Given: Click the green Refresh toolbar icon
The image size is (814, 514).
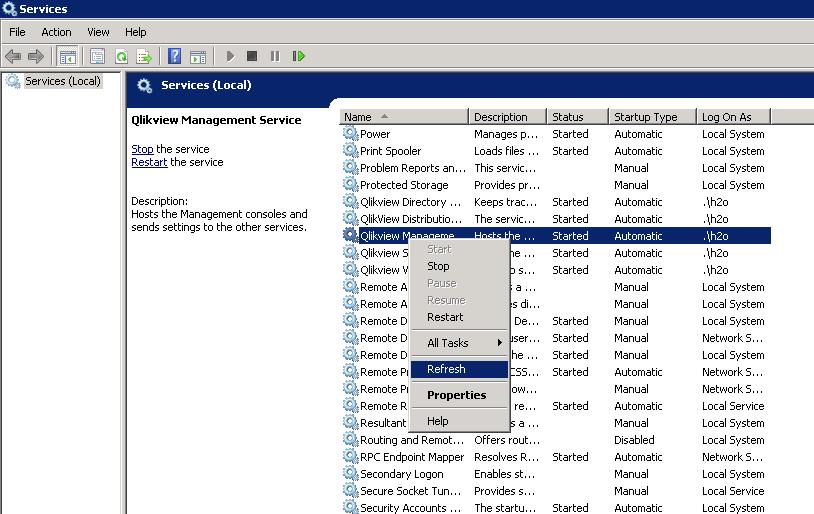Looking at the screenshot, I should click(121, 57).
